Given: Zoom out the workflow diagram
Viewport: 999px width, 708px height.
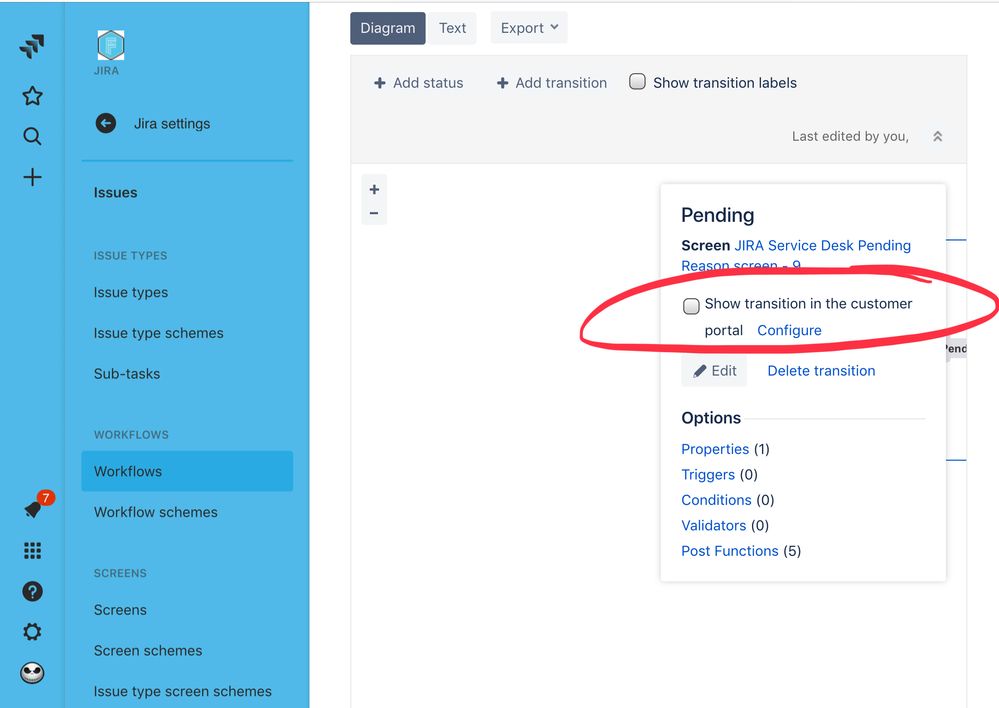Looking at the screenshot, I should point(374,213).
